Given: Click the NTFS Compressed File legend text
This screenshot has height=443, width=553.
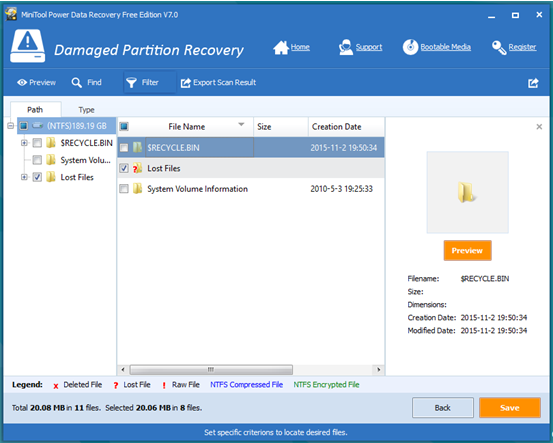Looking at the screenshot, I should [x=247, y=385].
